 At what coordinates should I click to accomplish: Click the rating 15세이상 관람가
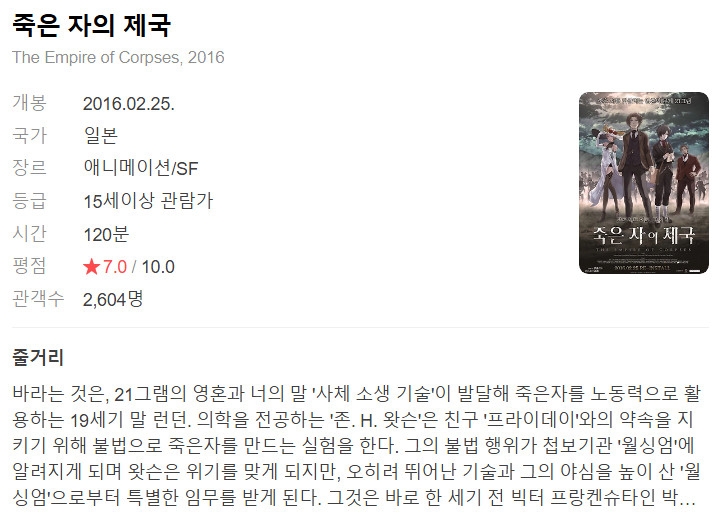tap(148, 201)
